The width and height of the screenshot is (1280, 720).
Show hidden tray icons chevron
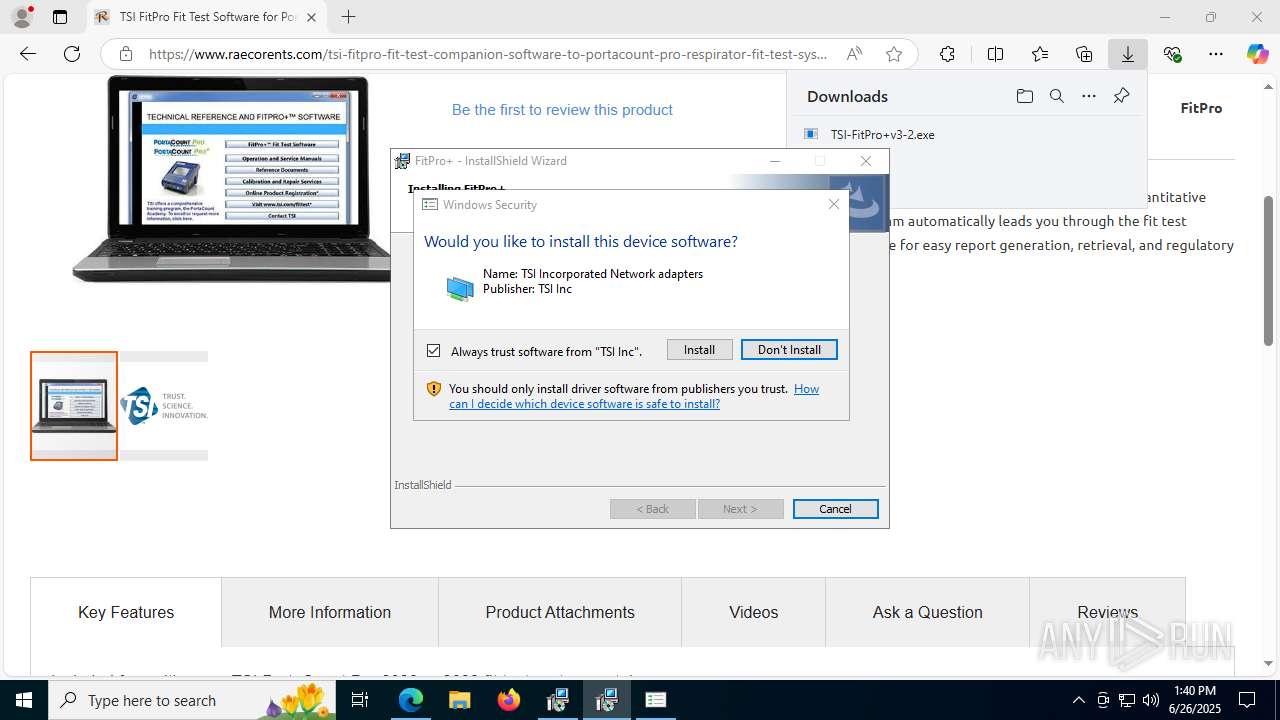pos(1078,700)
